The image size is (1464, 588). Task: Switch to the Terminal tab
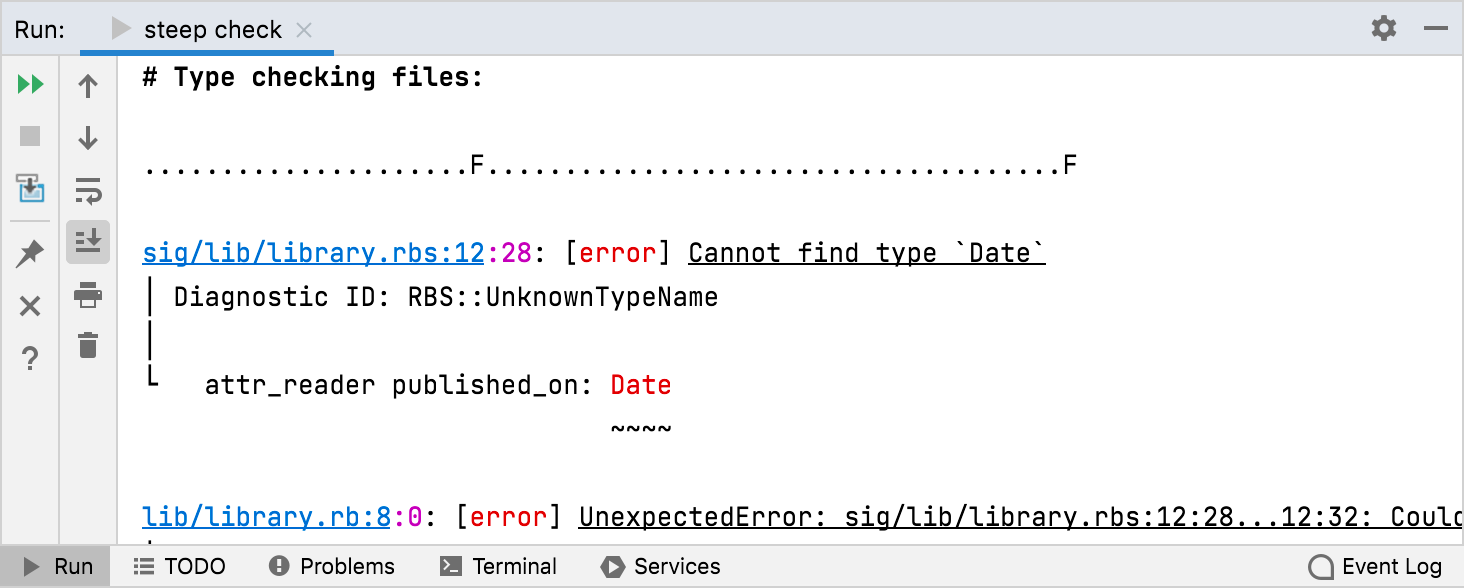click(498, 566)
